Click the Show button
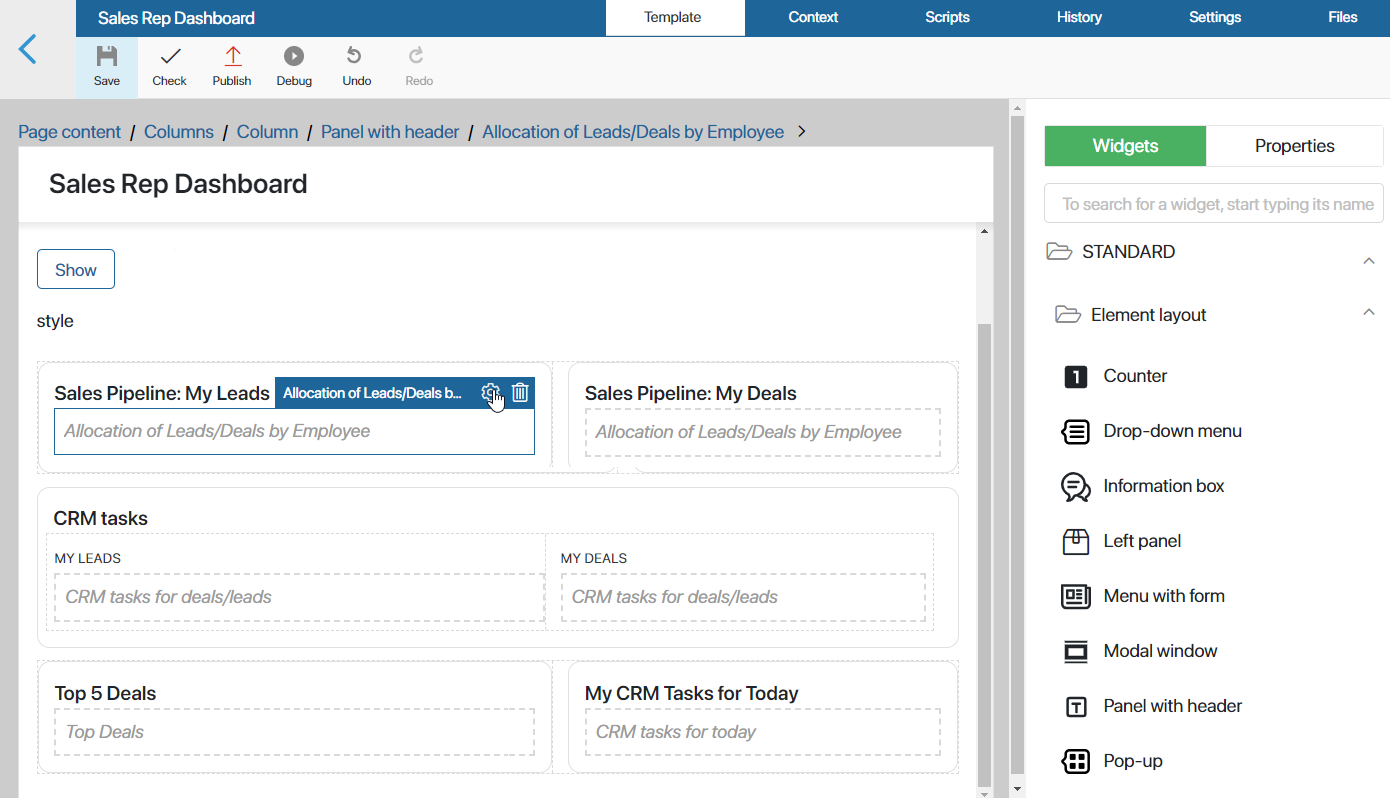Image resolution: width=1390 pixels, height=798 pixels. [x=76, y=270]
